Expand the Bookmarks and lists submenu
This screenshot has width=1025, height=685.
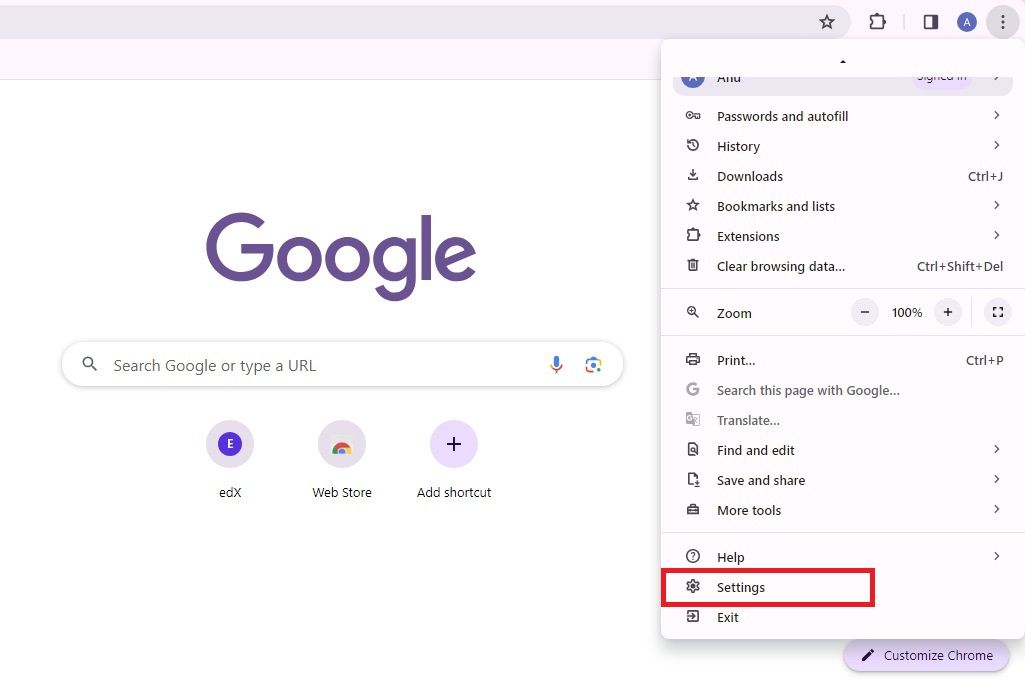pyautogui.click(x=776, y=206)
